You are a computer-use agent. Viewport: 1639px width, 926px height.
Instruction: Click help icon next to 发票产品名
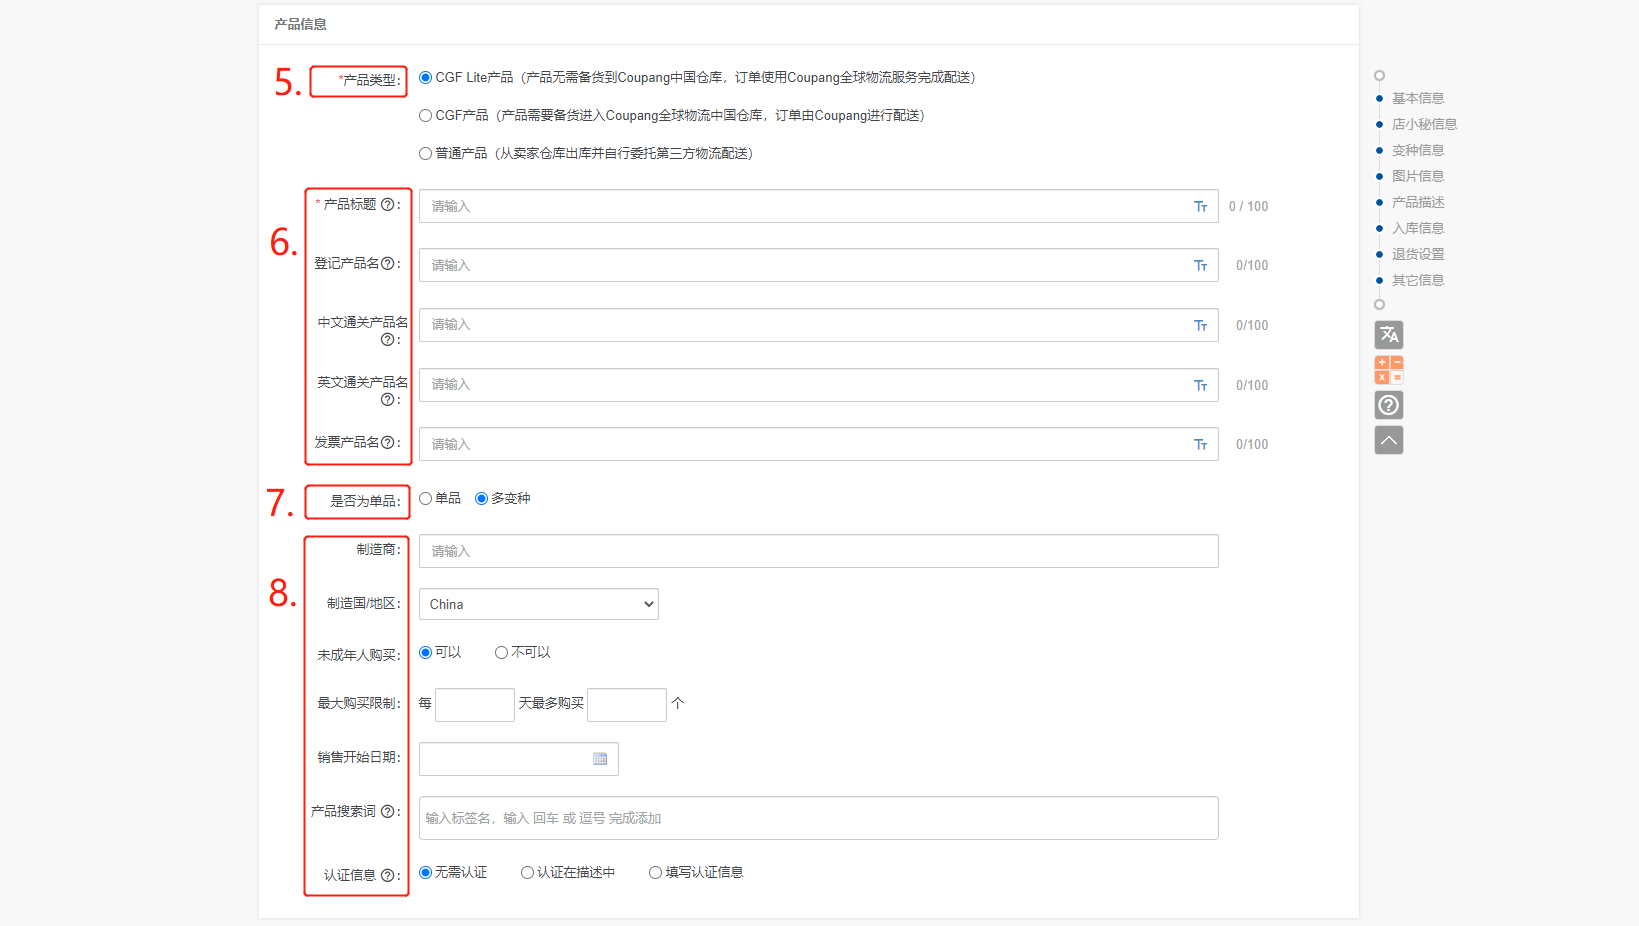pyautogui.click(x=387, y=442)
